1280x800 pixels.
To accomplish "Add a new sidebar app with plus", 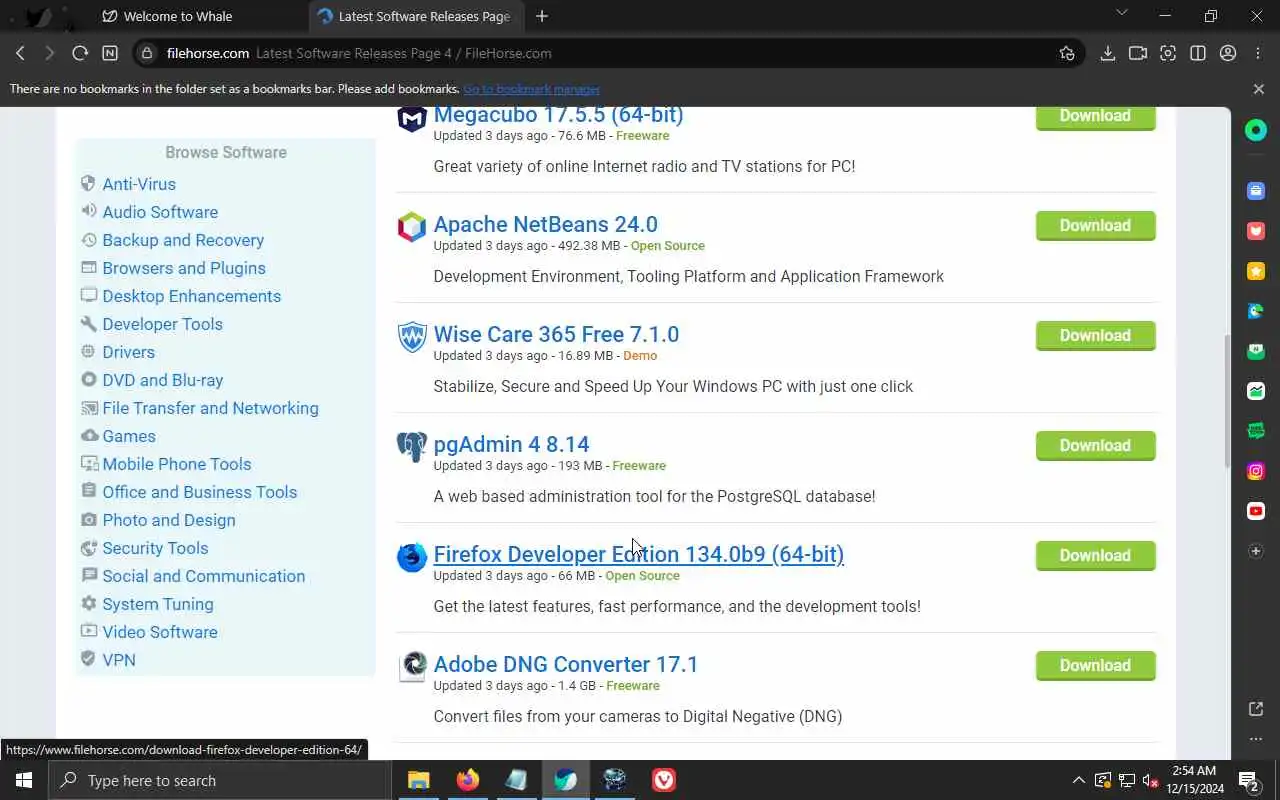I will 1256,551.
